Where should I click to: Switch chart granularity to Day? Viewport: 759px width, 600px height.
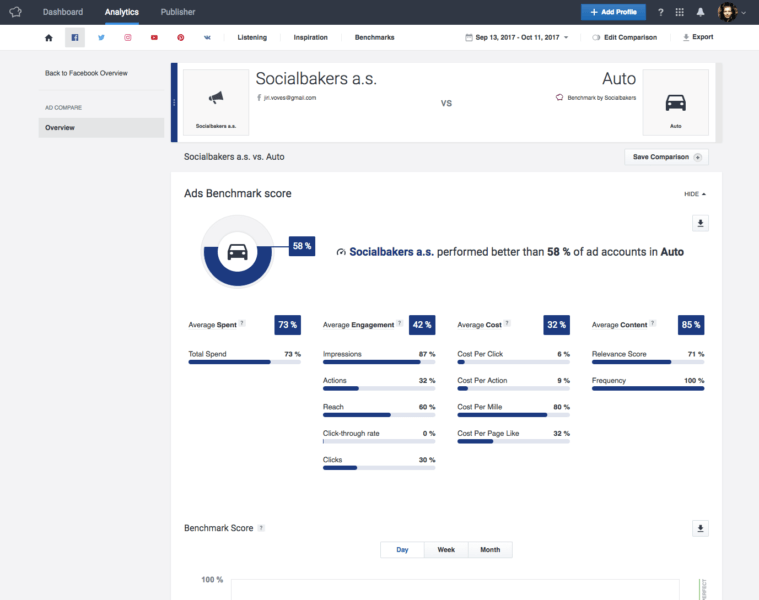[402, 550]
